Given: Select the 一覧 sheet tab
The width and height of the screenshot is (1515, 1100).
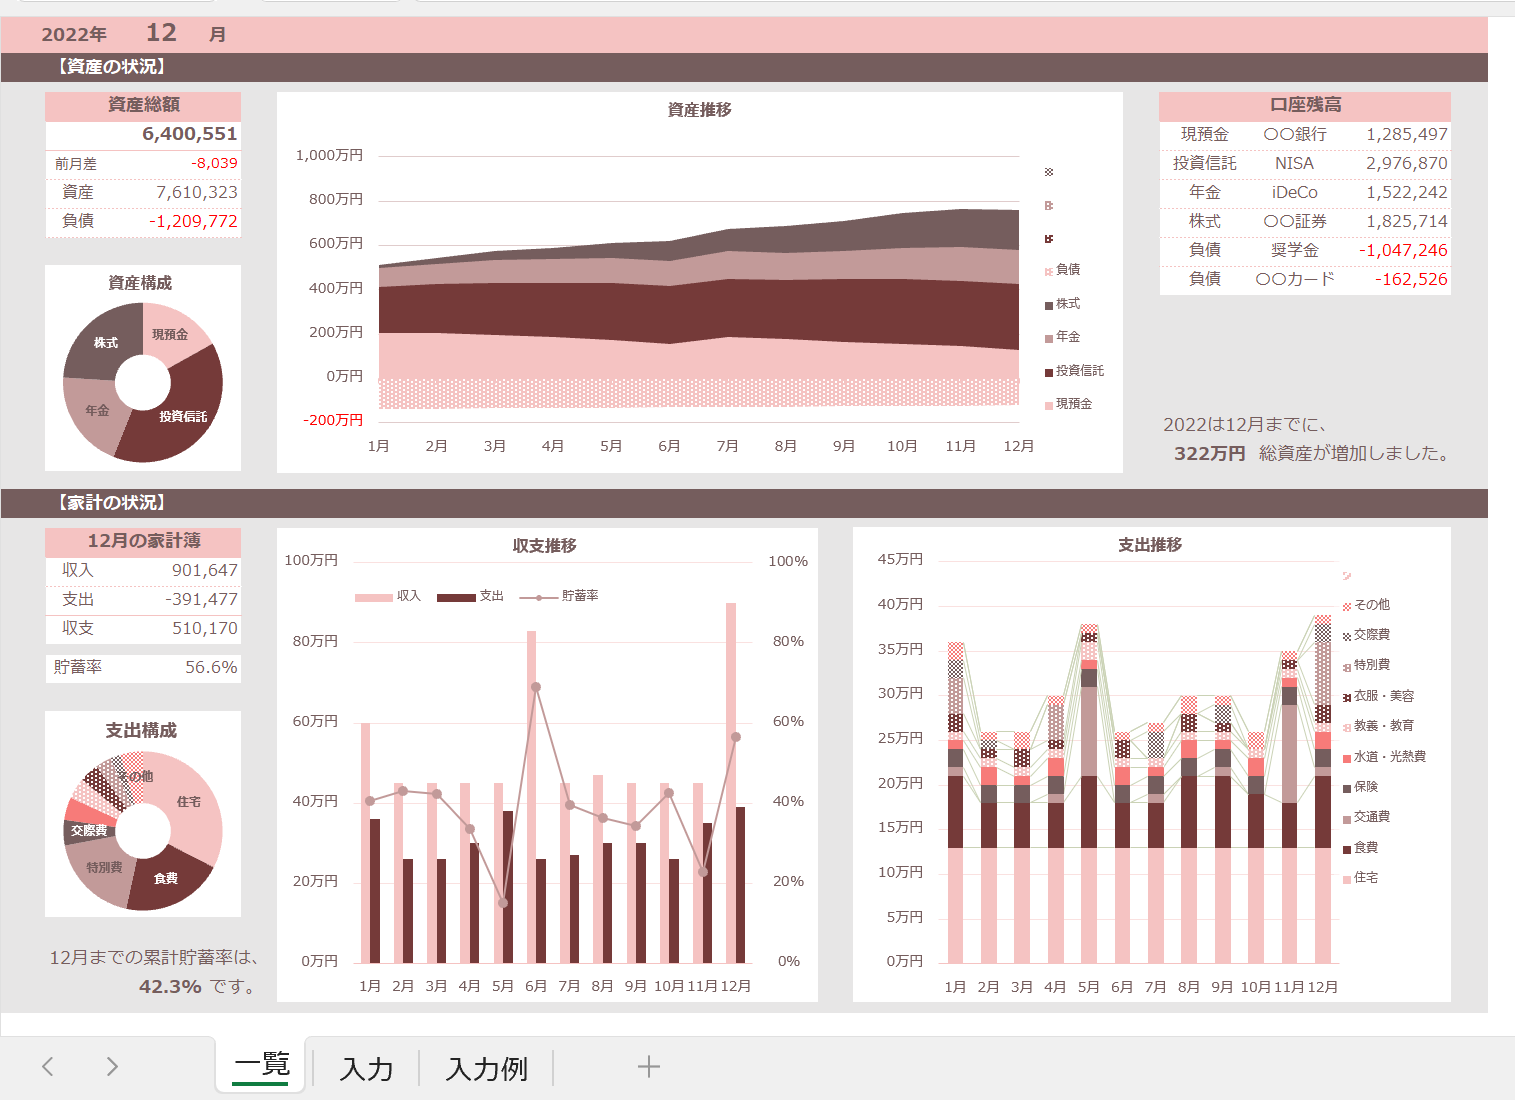Looking at the screenshot, I should tap(261, 1065).
